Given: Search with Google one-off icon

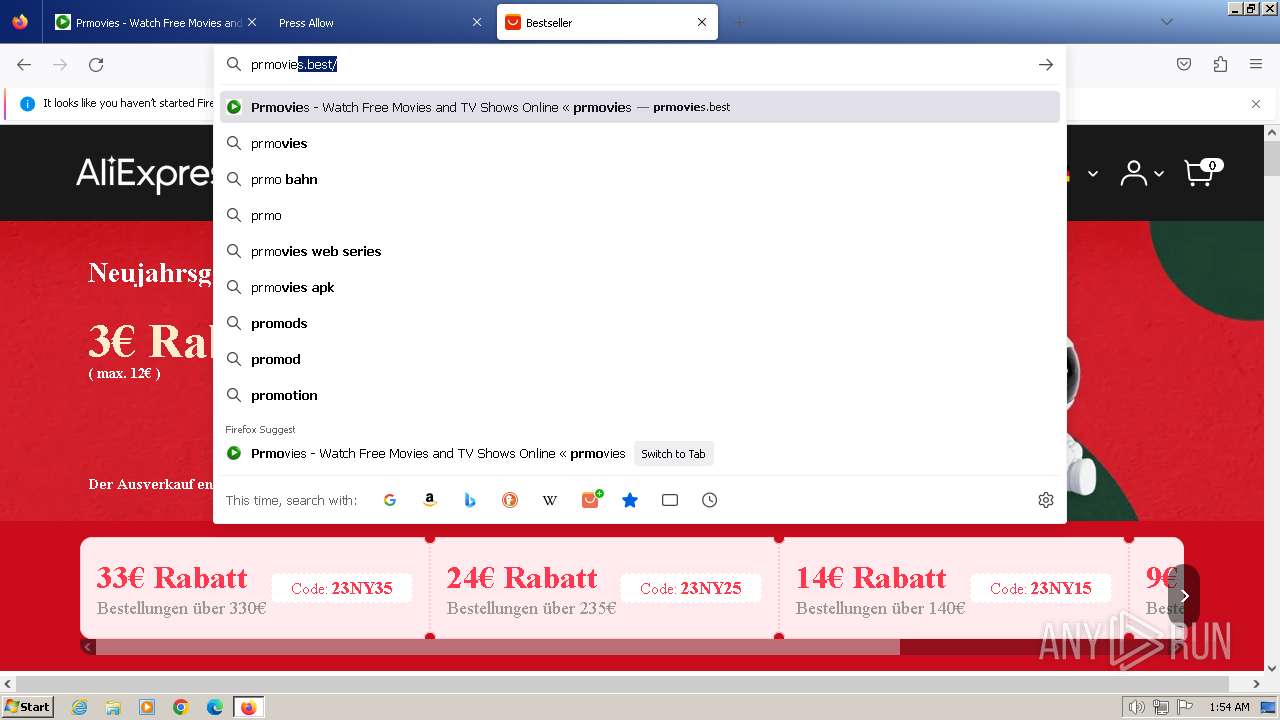Looking at the screenshot, I should click(390, 500).
